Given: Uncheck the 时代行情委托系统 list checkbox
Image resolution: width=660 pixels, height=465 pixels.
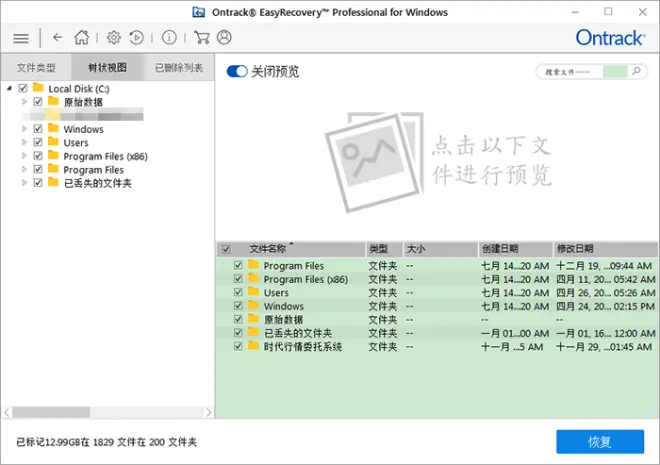Looking at the screenshot, I should click(238, 346).
